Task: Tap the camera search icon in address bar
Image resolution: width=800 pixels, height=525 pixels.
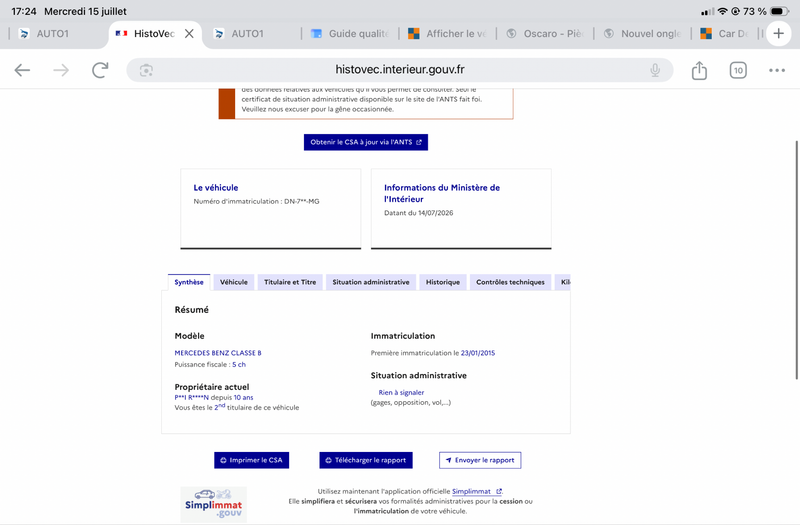Action: 146,70
